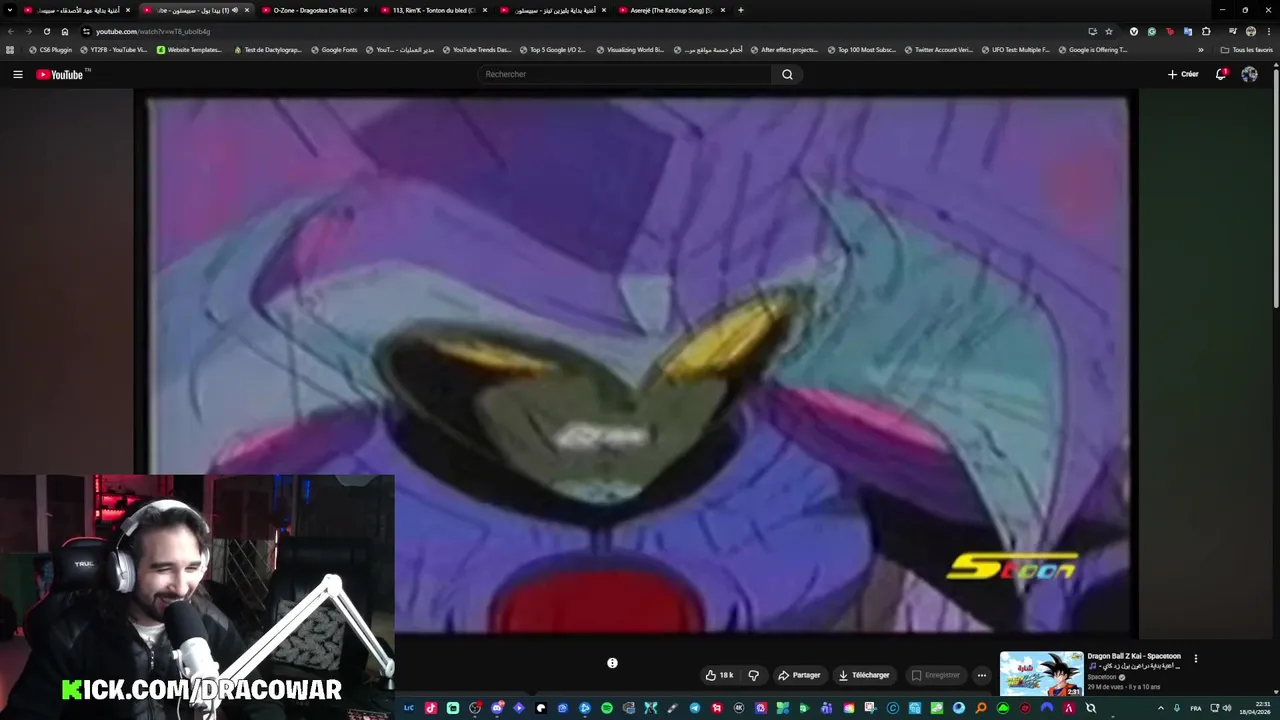Bookmark this page with the star
The height and width of the screenshot is (720, 1280).
pyautogui.click(x=1109, y=31)
